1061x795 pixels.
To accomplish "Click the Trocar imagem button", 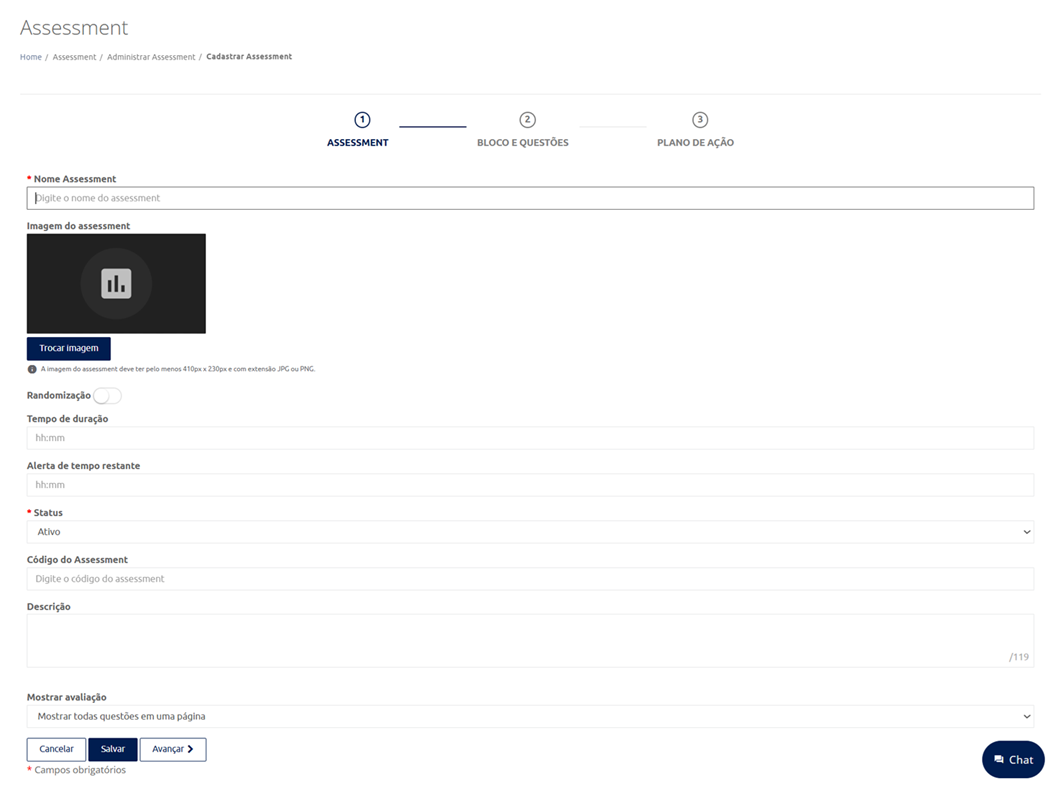I will tap(68, 348).
